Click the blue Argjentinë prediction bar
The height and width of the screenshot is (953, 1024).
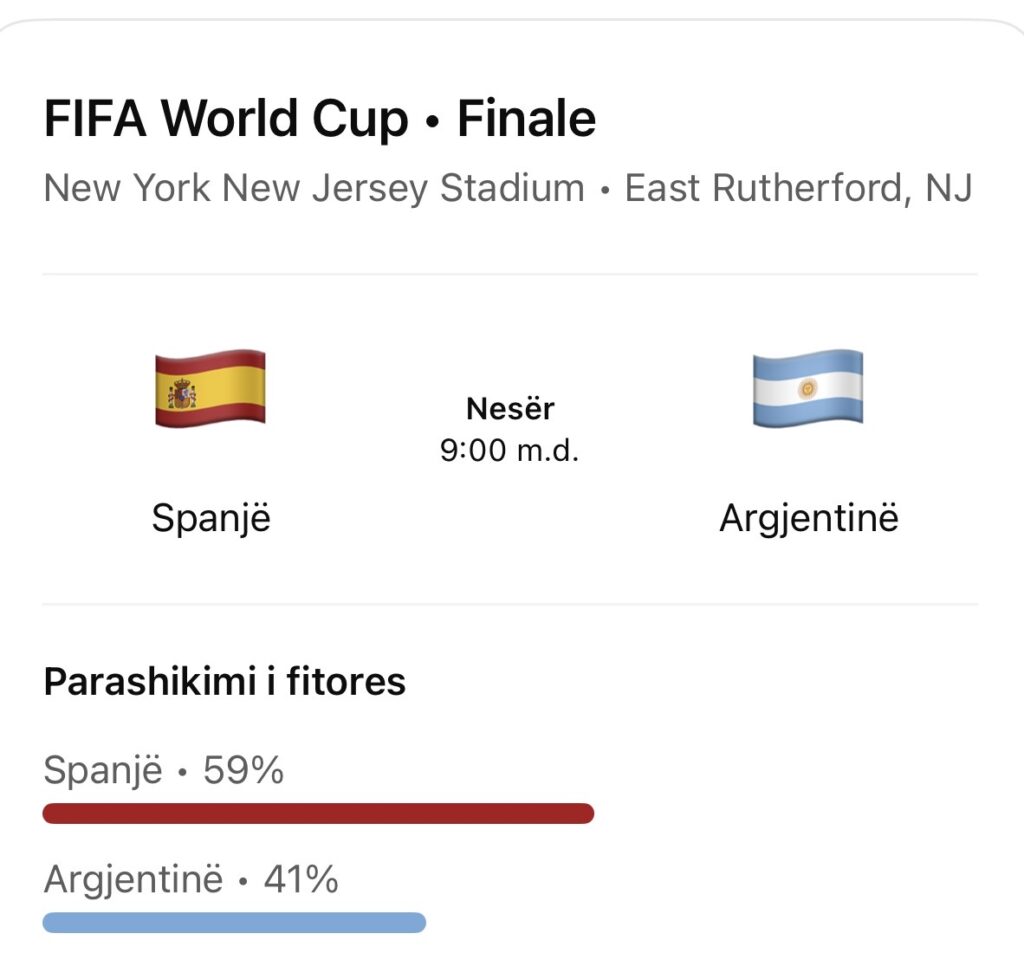[x=234, y=922]
